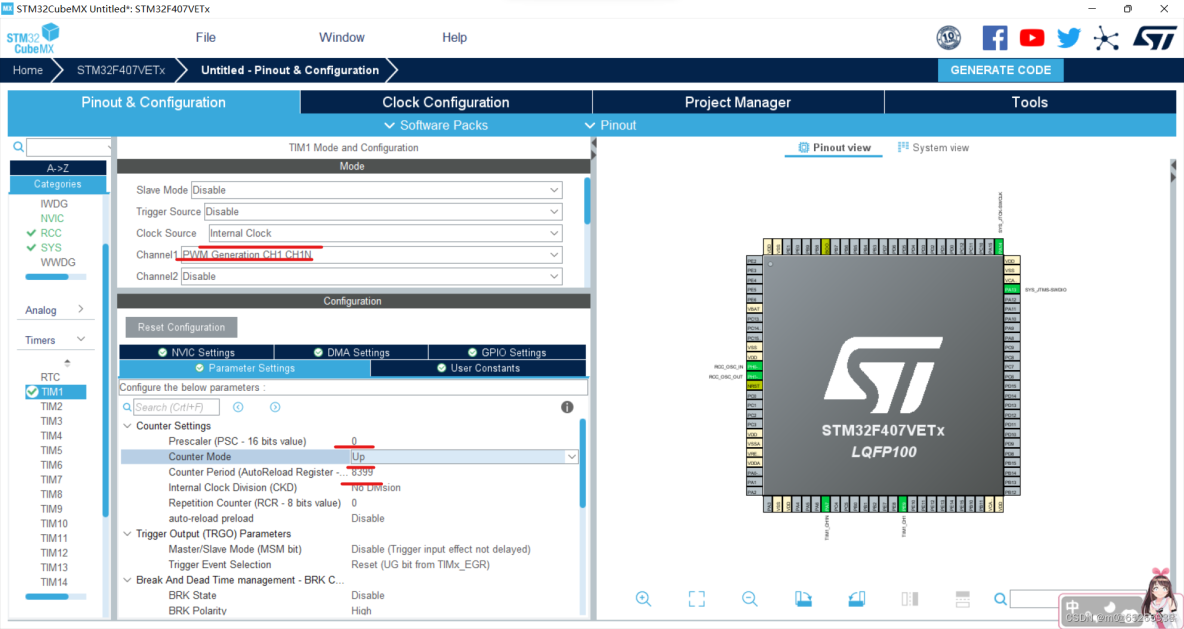Viewport: 1184px width, 629px height.
Task: Collapse the Counter Settings section
Action: click(x=127, y=425)
